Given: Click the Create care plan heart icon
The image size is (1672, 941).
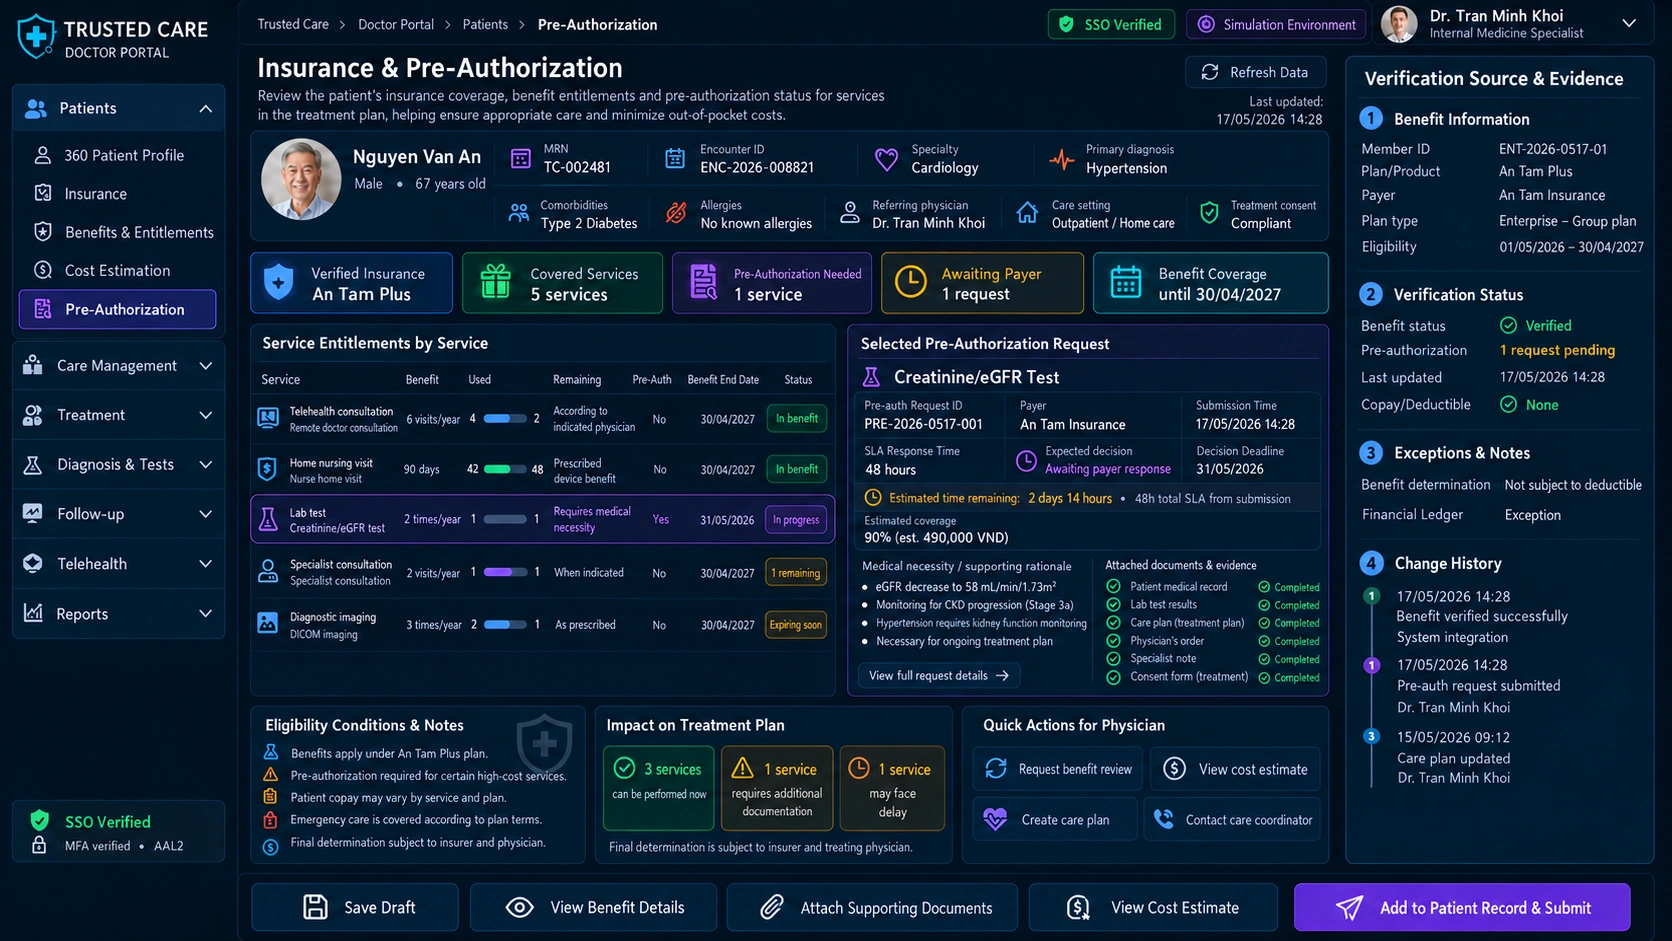Looking at the screenshot, I should pyautogui.click(x=995, y=819).
